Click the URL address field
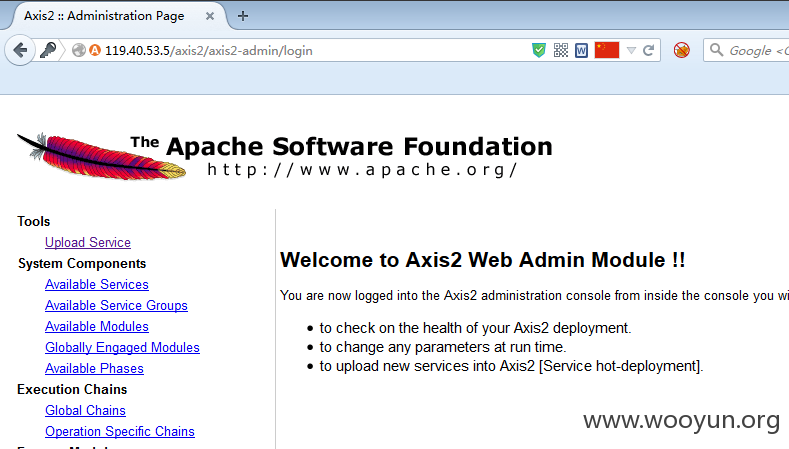Screen dimensions: 789x449 click(317, 51)
